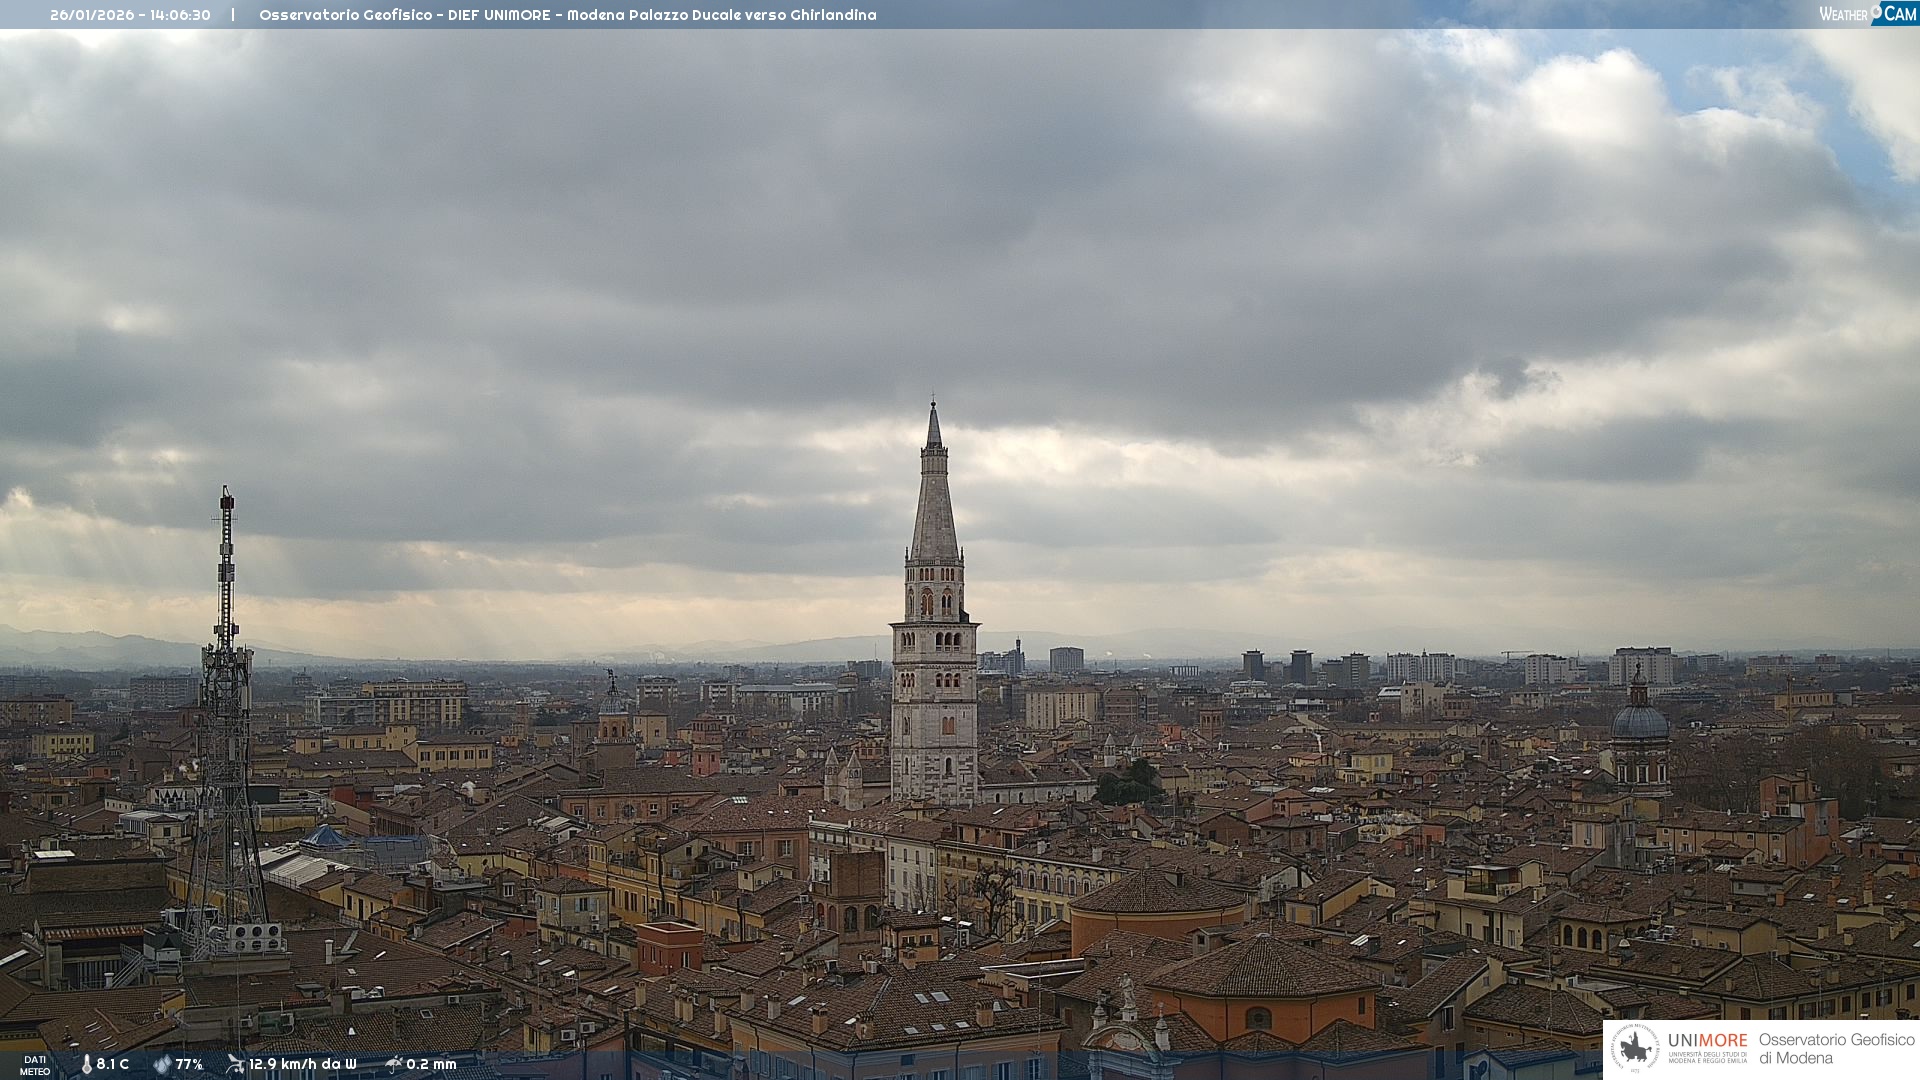Click the humidity water droplets icon

click(162, 1064)
